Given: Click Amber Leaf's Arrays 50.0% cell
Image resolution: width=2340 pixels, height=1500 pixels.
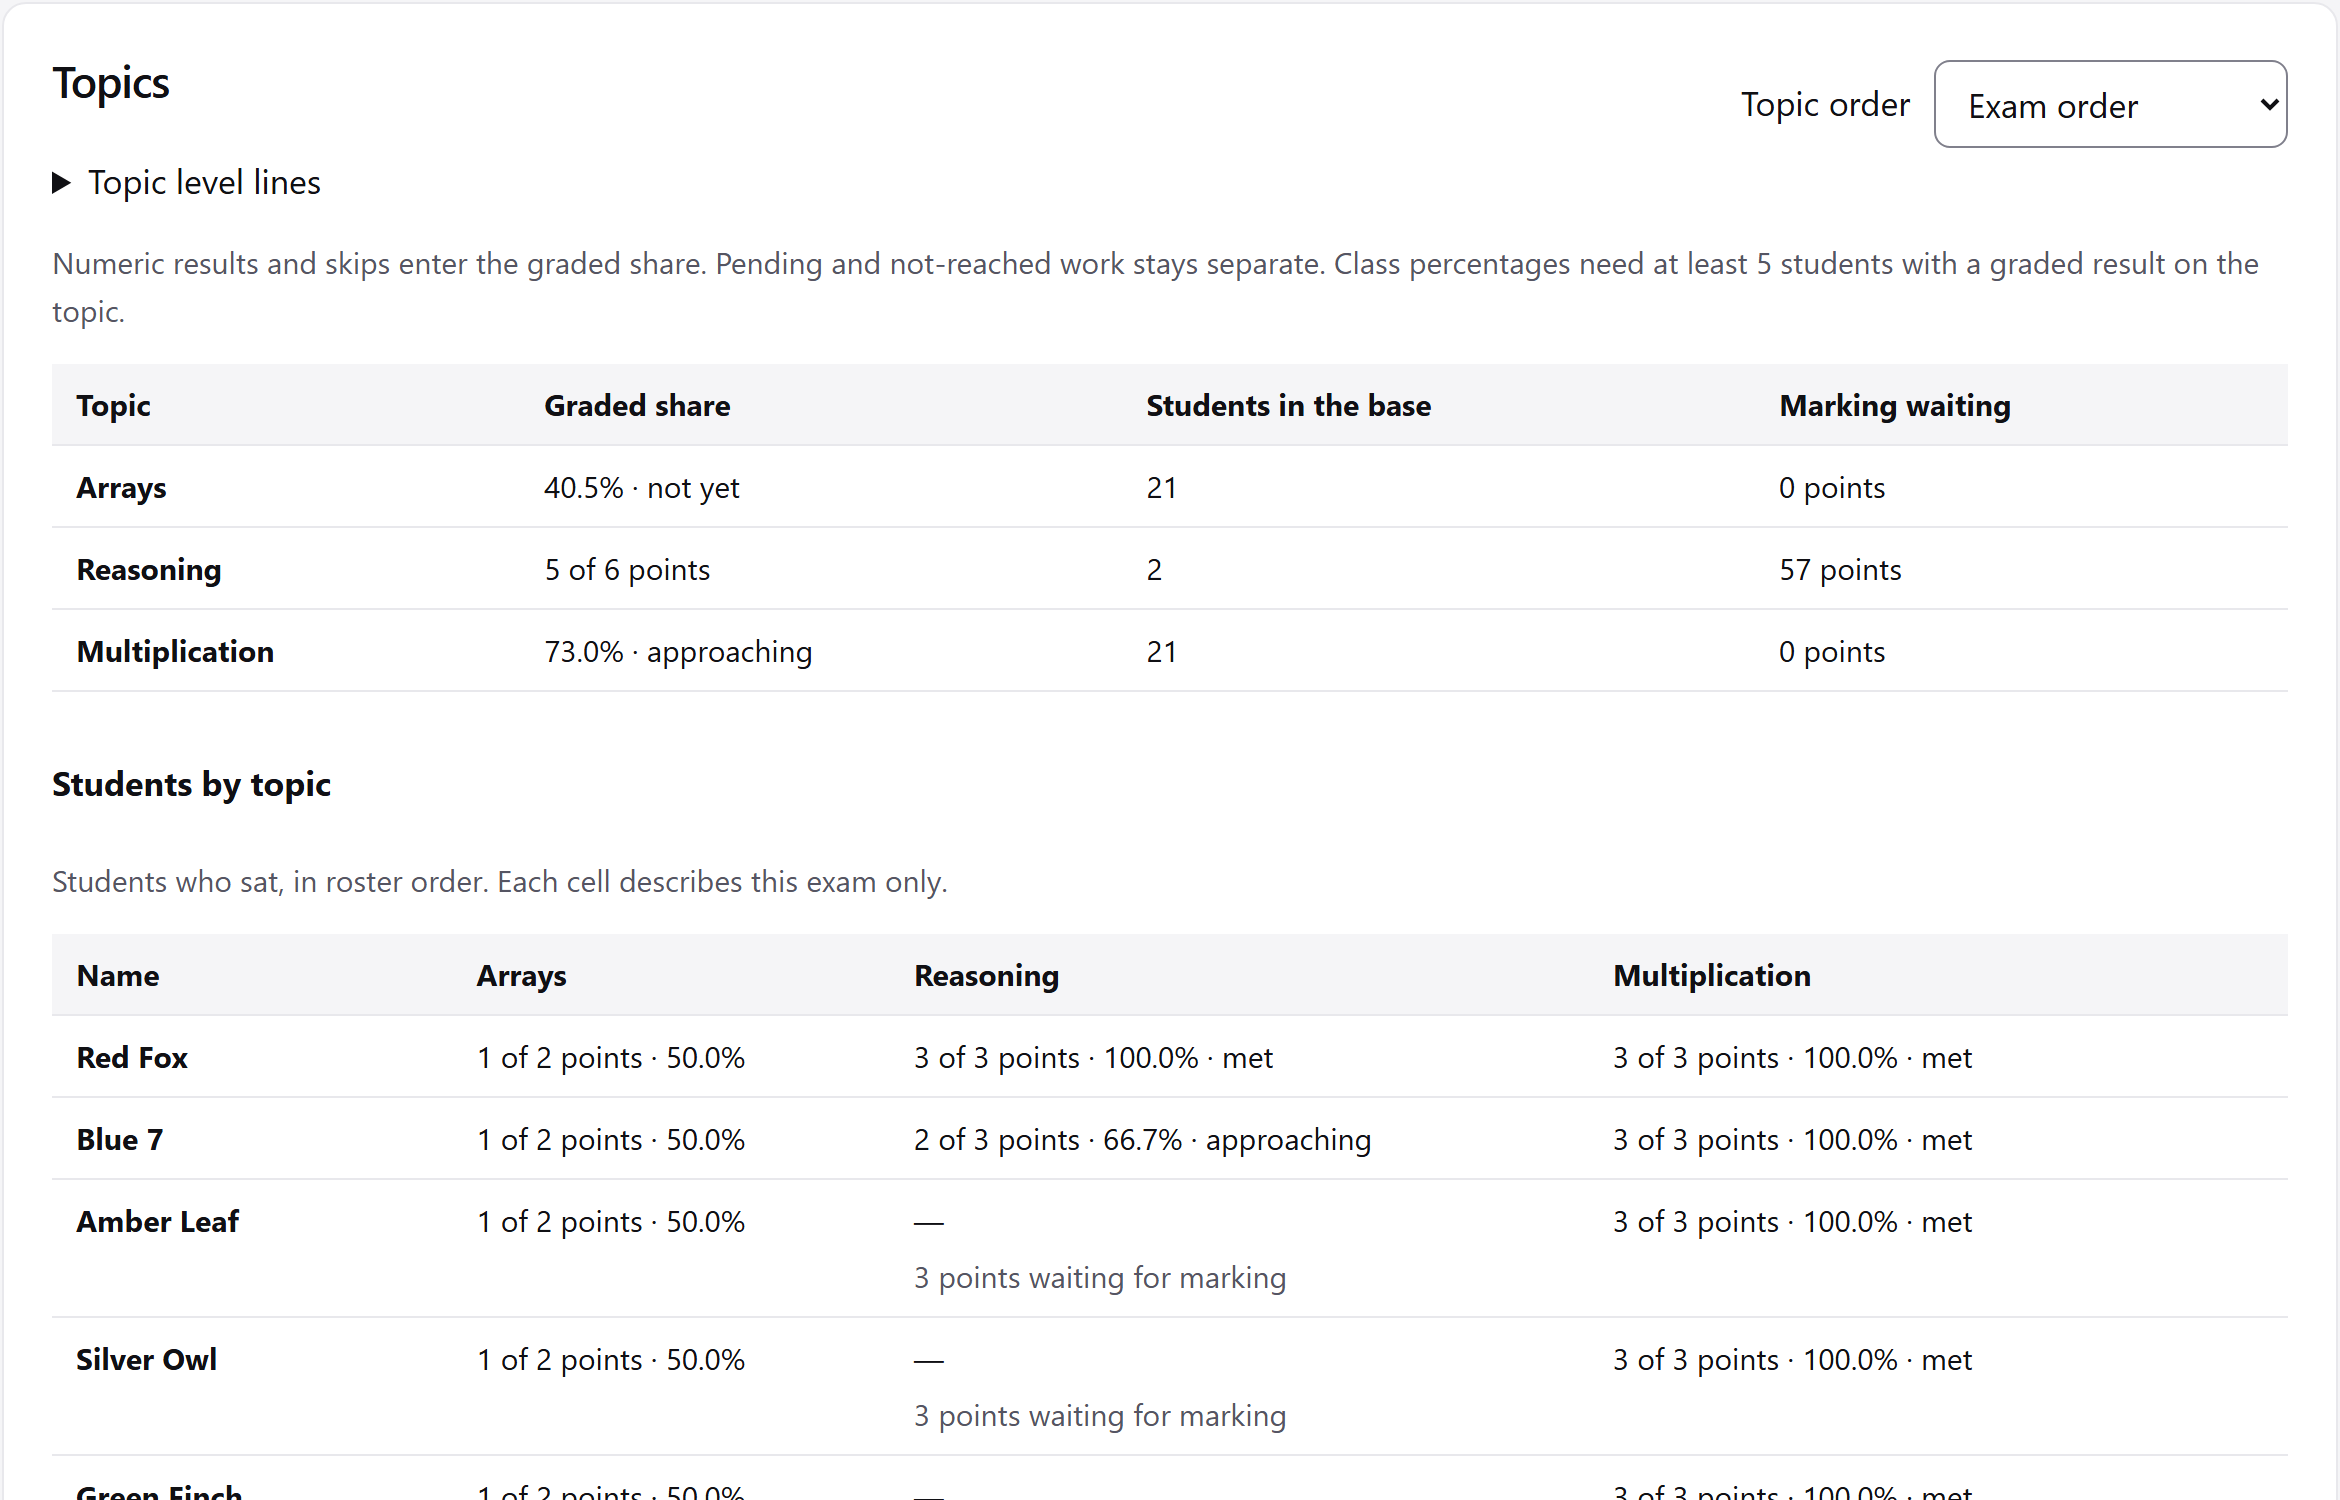Looking at the screenshot, I should coord(611,1222).
